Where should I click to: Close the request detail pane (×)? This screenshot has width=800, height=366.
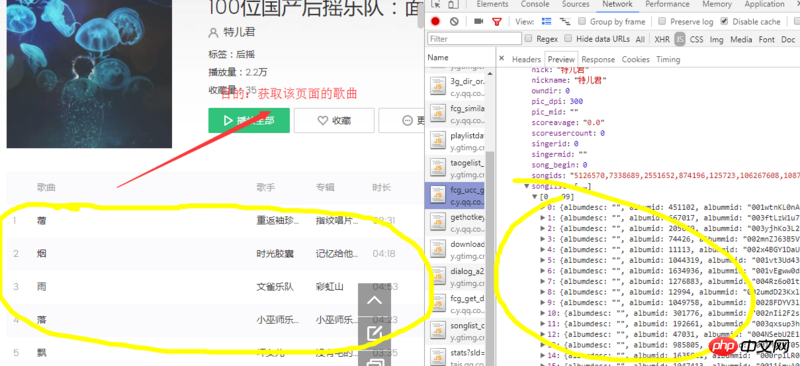[x=502, y=59]
